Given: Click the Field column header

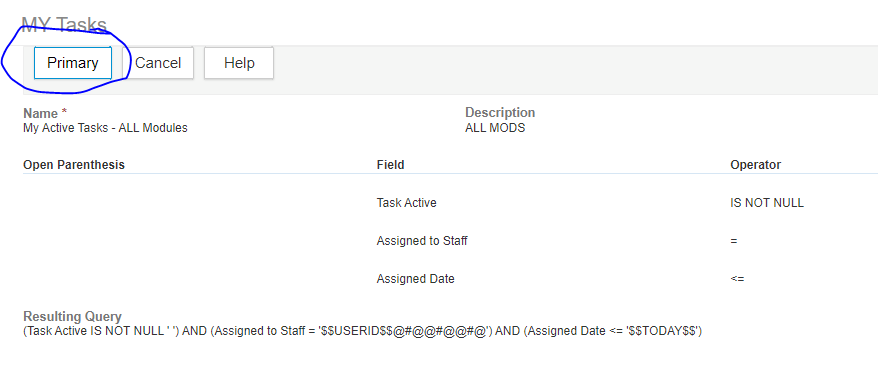Looking at the screenshot, I should tap(390, 165).
